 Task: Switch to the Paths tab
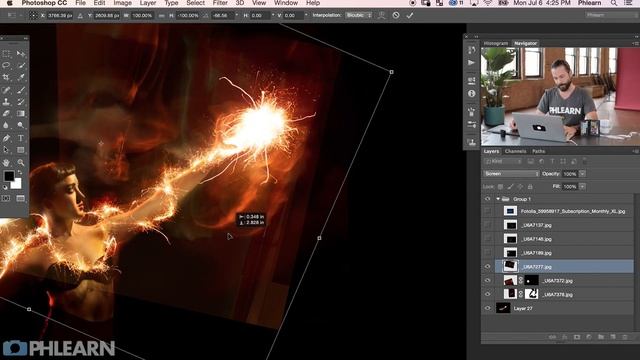[x=538, y=151]
